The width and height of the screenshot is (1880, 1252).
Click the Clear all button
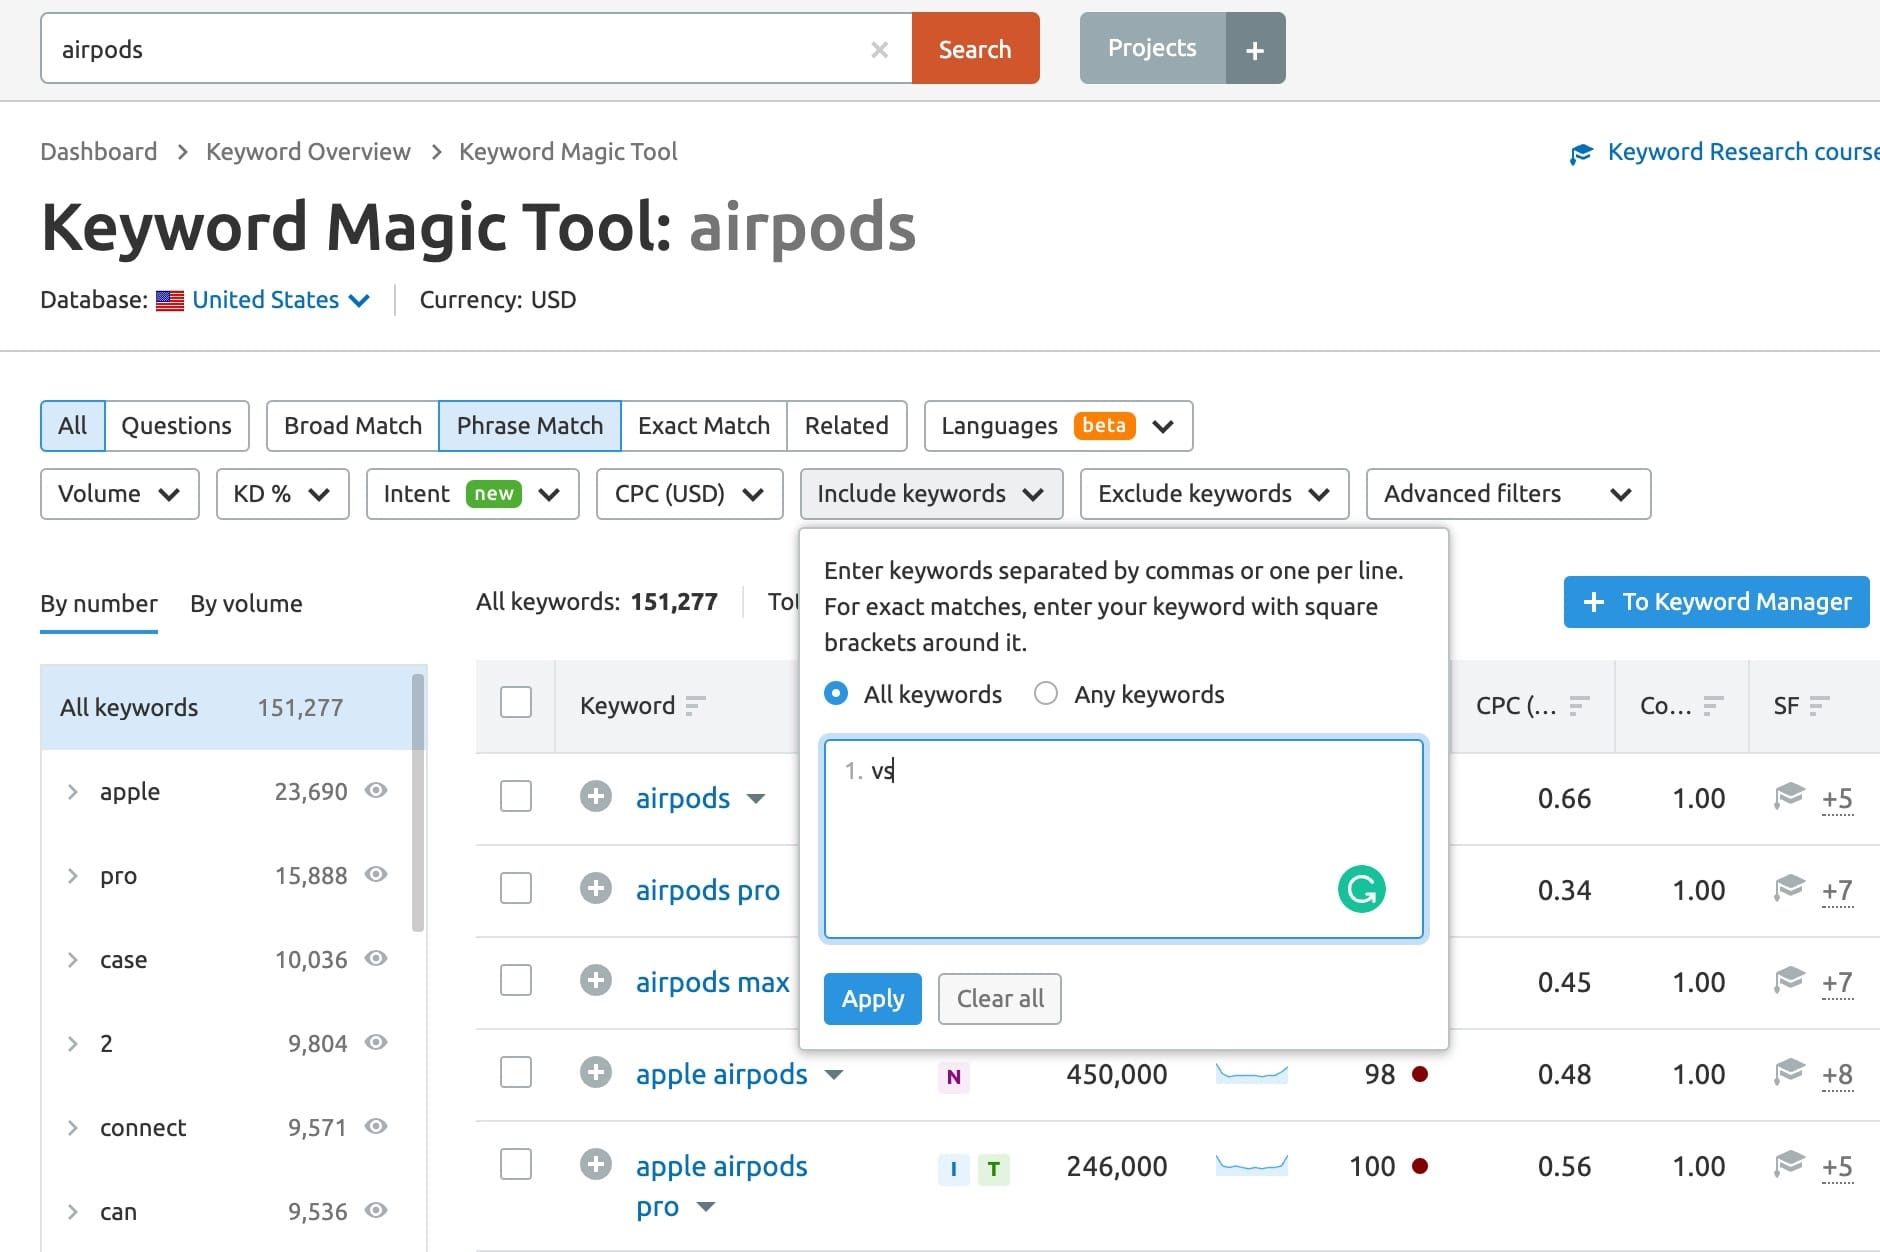point(1000,999)
